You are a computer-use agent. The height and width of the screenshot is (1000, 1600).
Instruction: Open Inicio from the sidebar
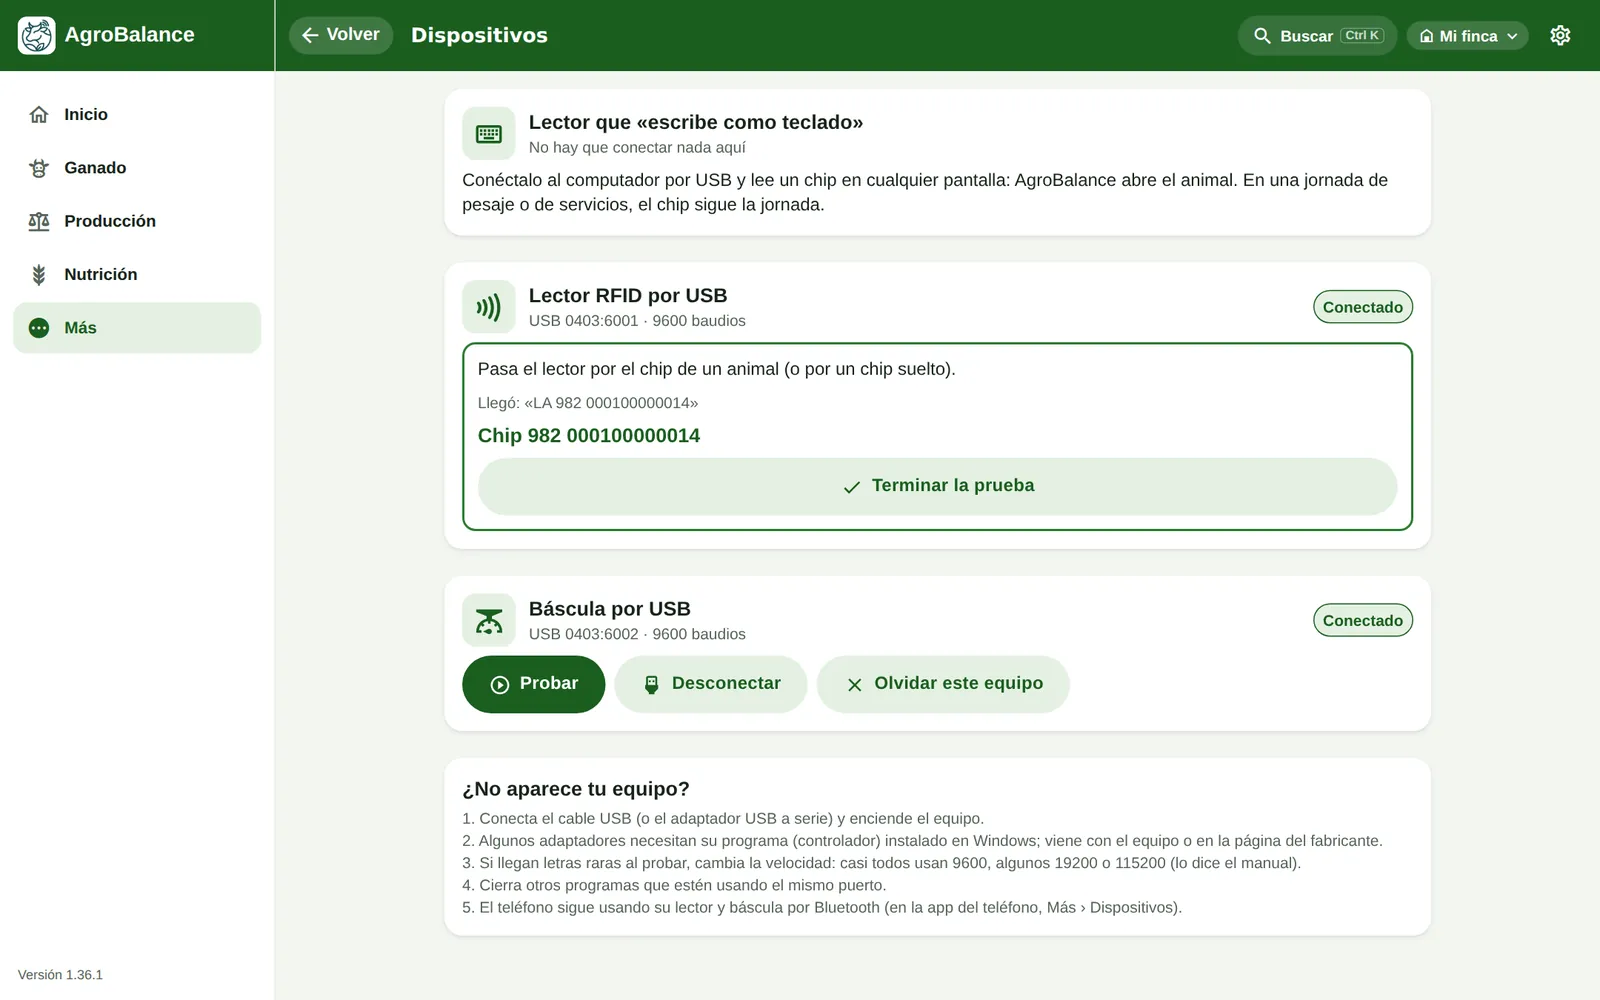point(137,115)
